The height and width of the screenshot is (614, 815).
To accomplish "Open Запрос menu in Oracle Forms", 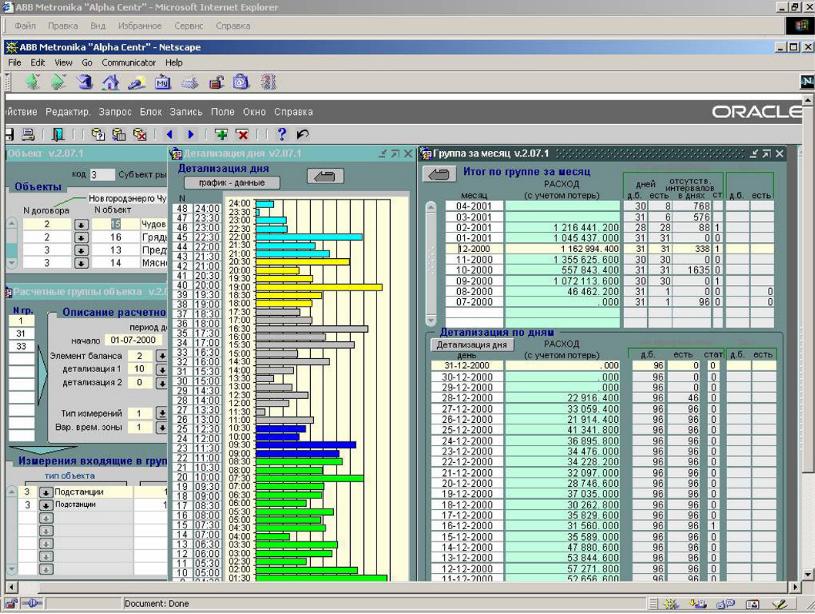I will 115,112.
